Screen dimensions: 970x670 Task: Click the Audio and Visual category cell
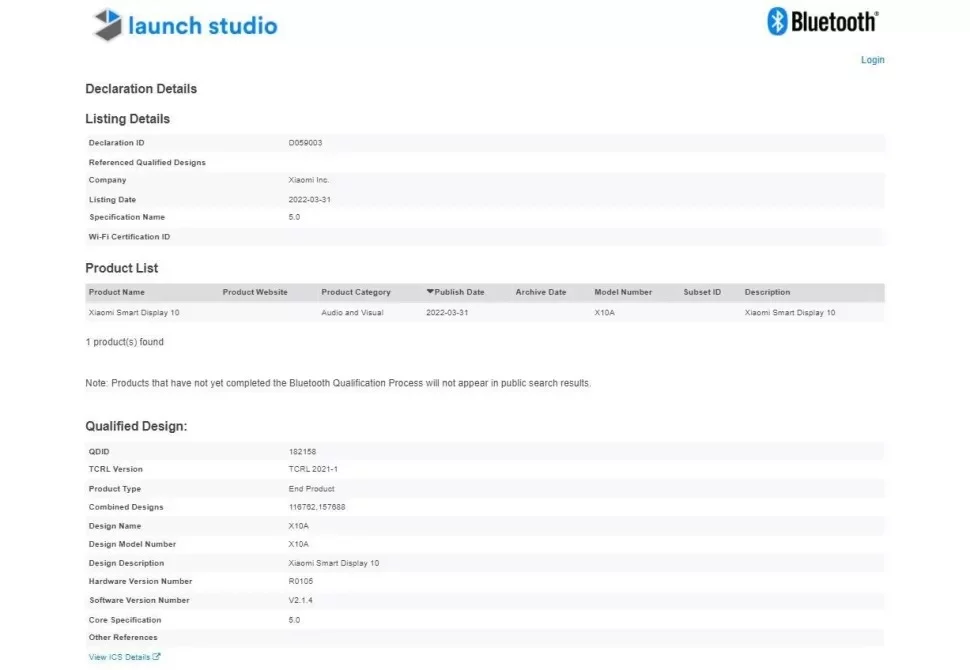pyautogui.click(x=349, y=313)
